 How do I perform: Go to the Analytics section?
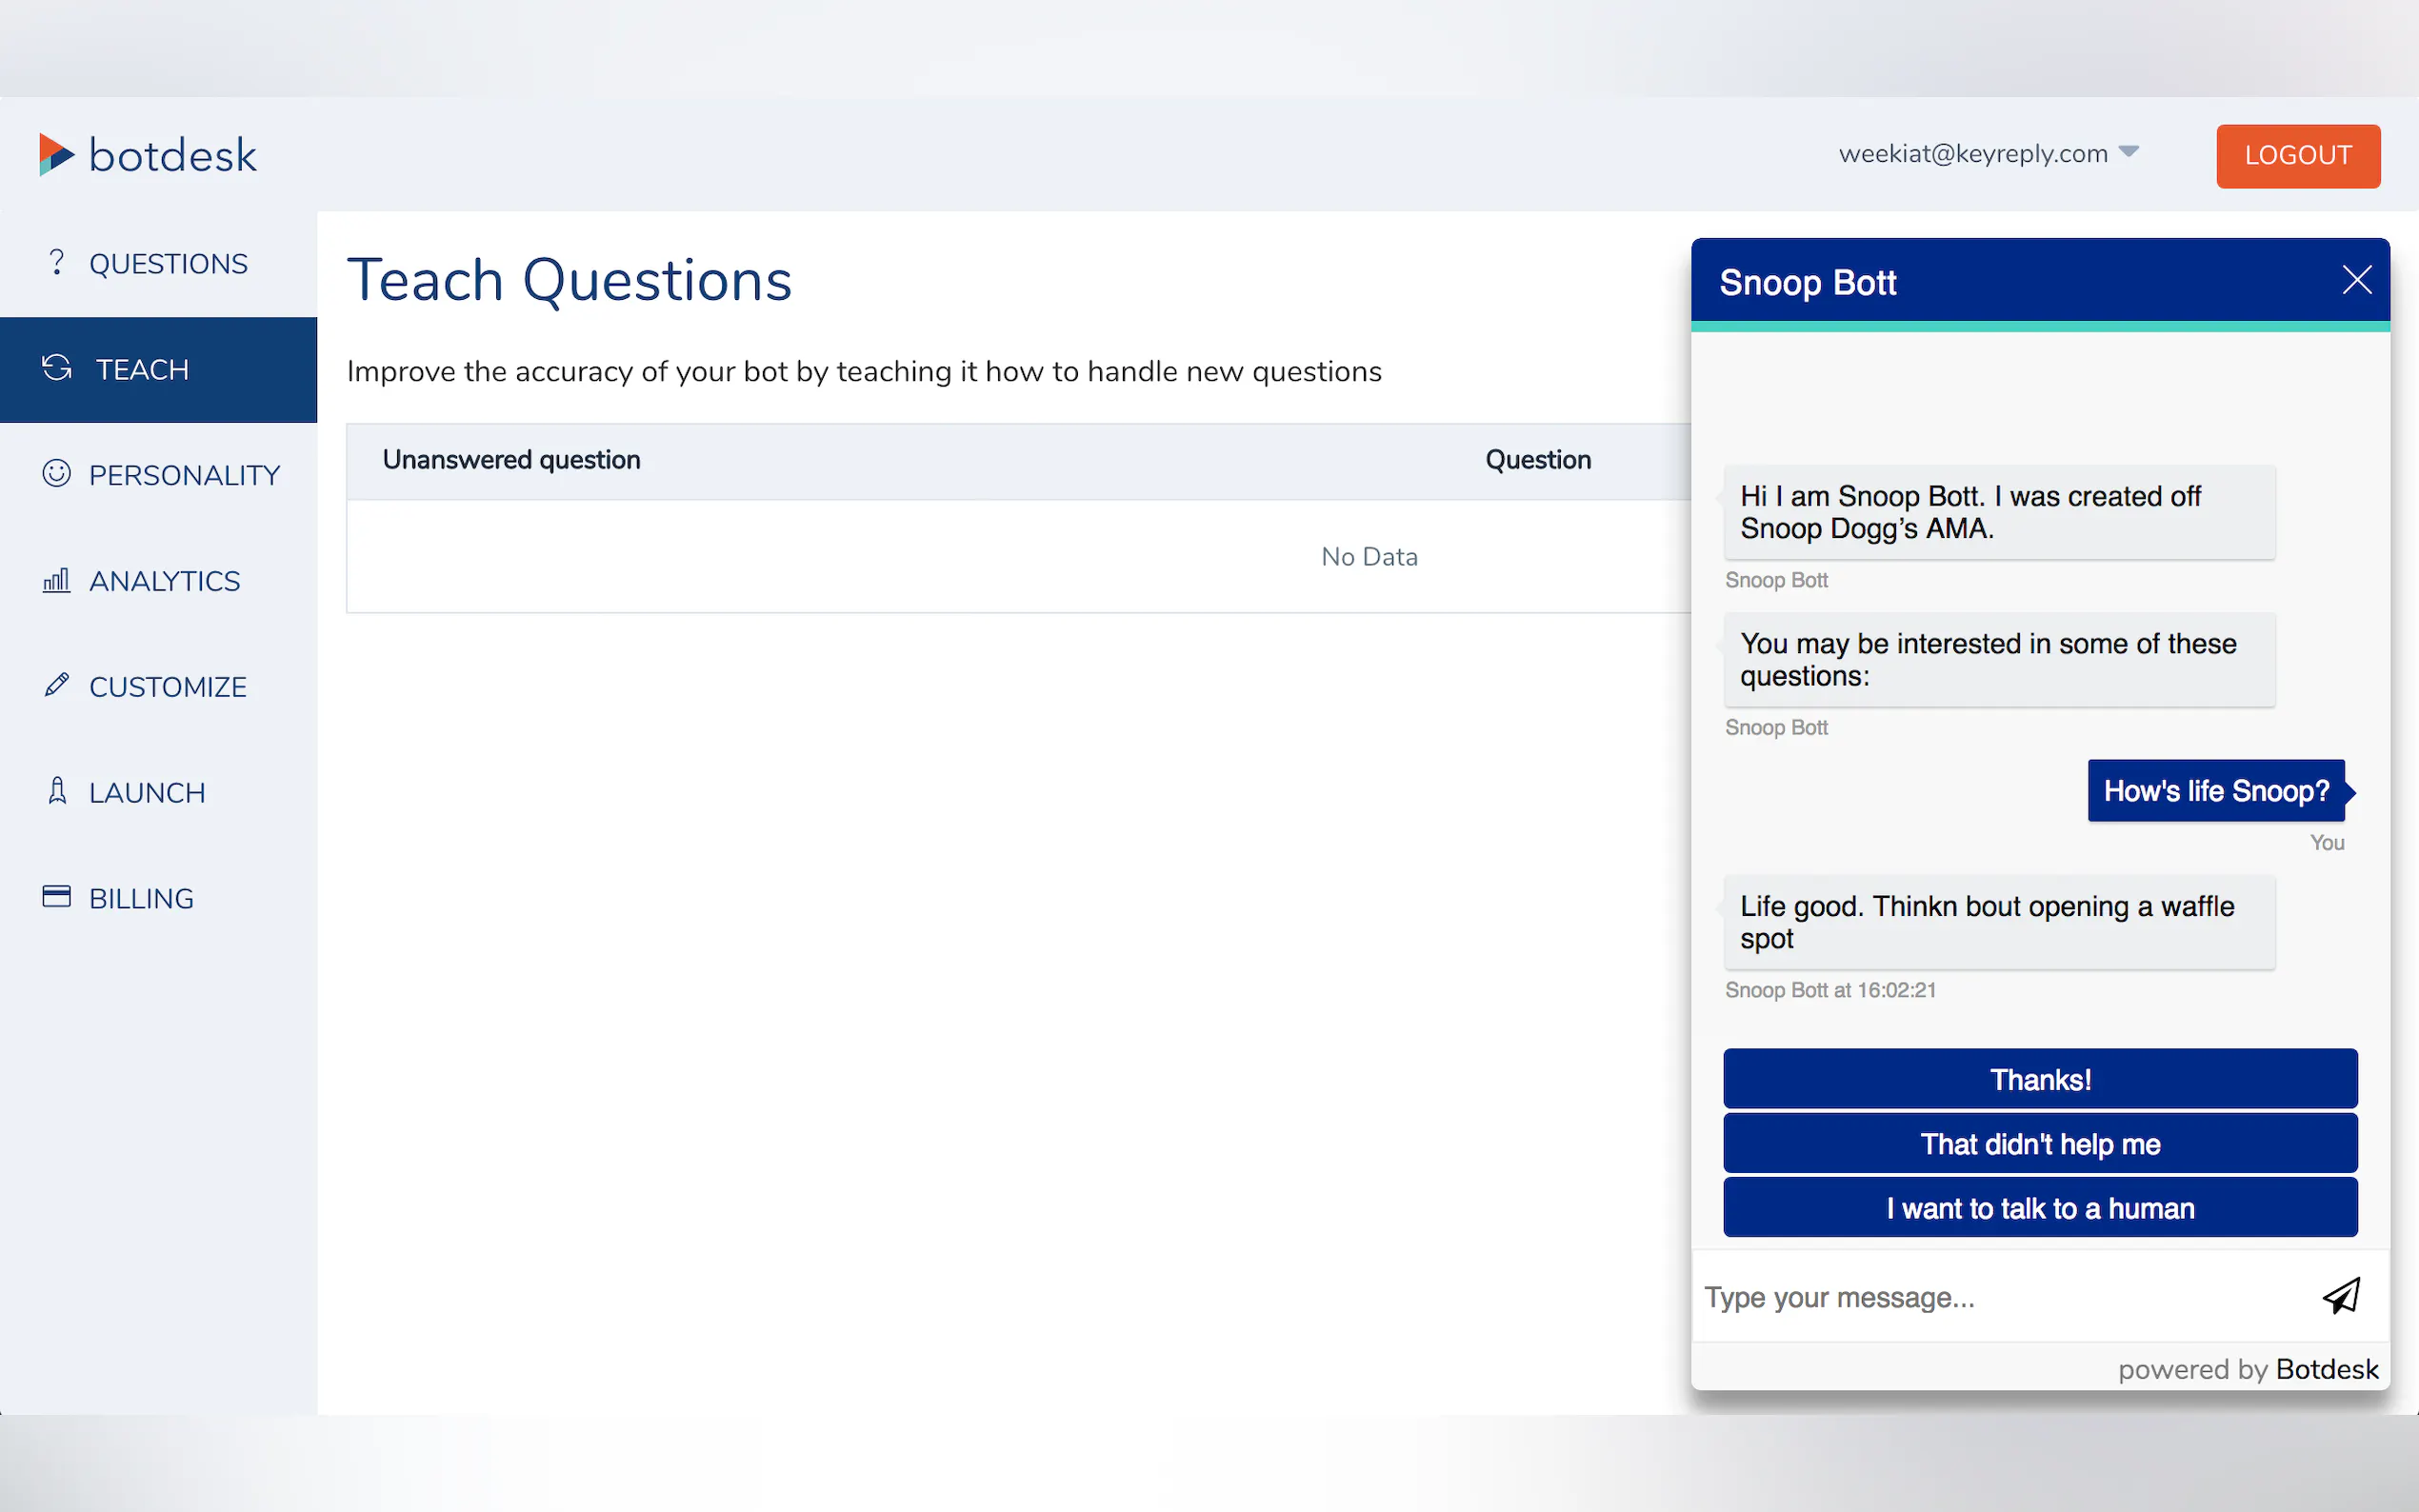coord(164,581)
